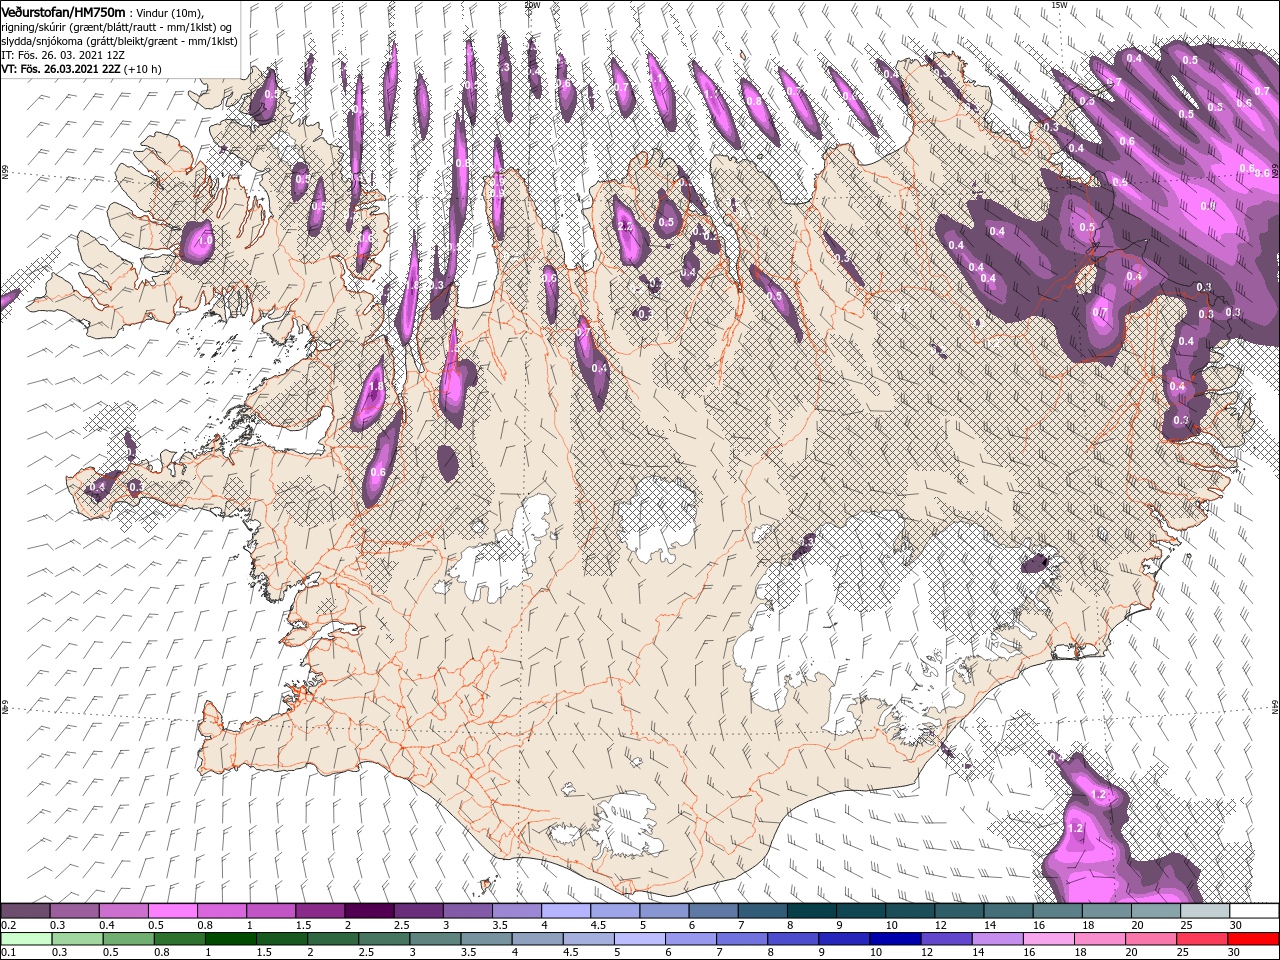The image size is (1280, 960).
Task: Select the 'VT: Fös. 26.03.2021 22Z (+10 h)' line
Action: pyautogui.click(x=81, y=69)
